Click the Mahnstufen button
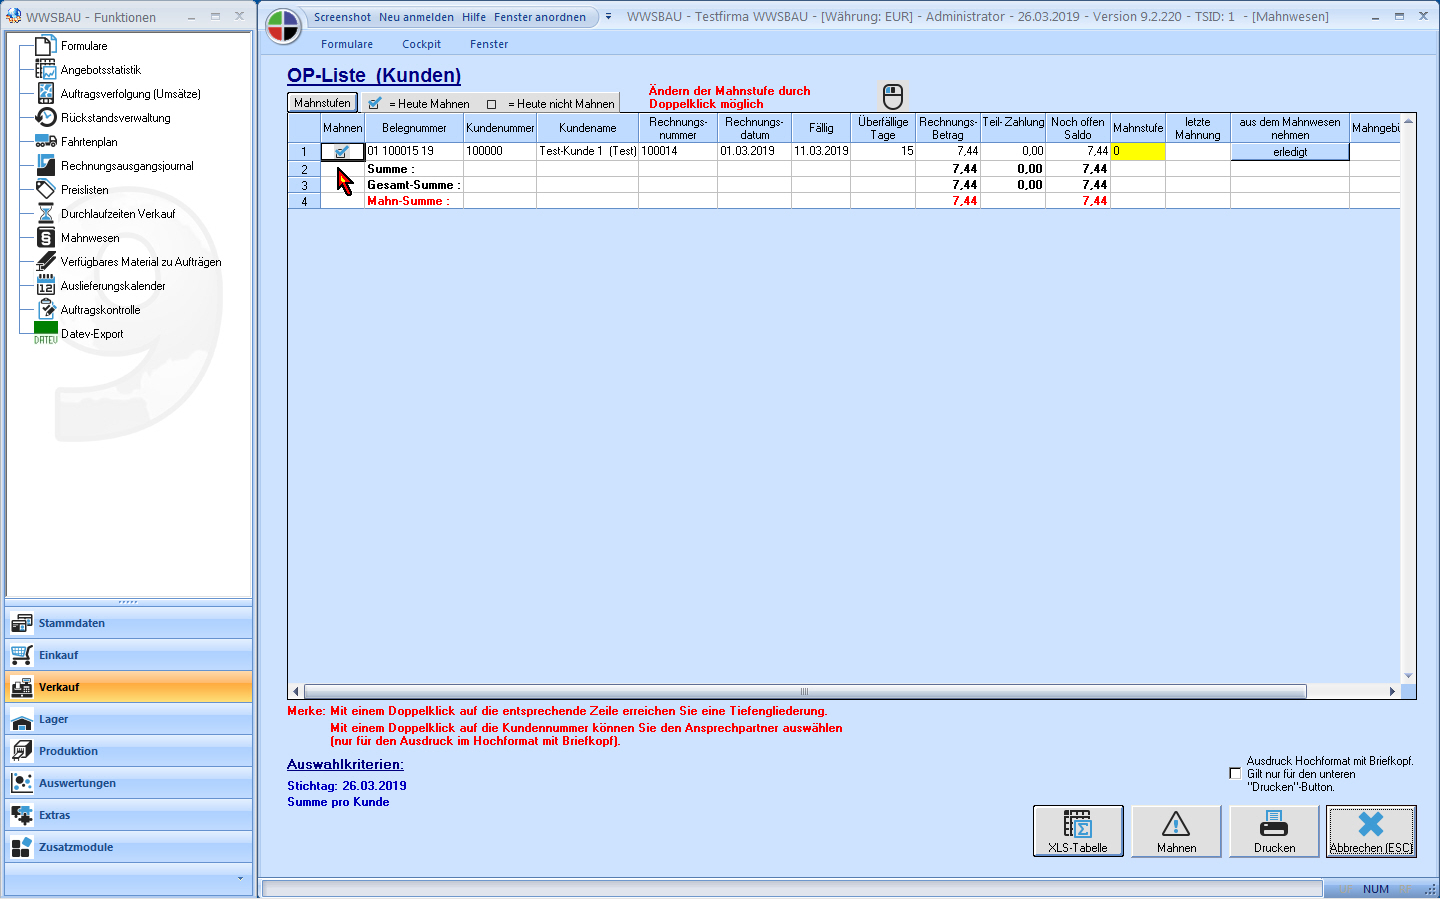This screenshot has width=1440, height=900. pos(322,103)
